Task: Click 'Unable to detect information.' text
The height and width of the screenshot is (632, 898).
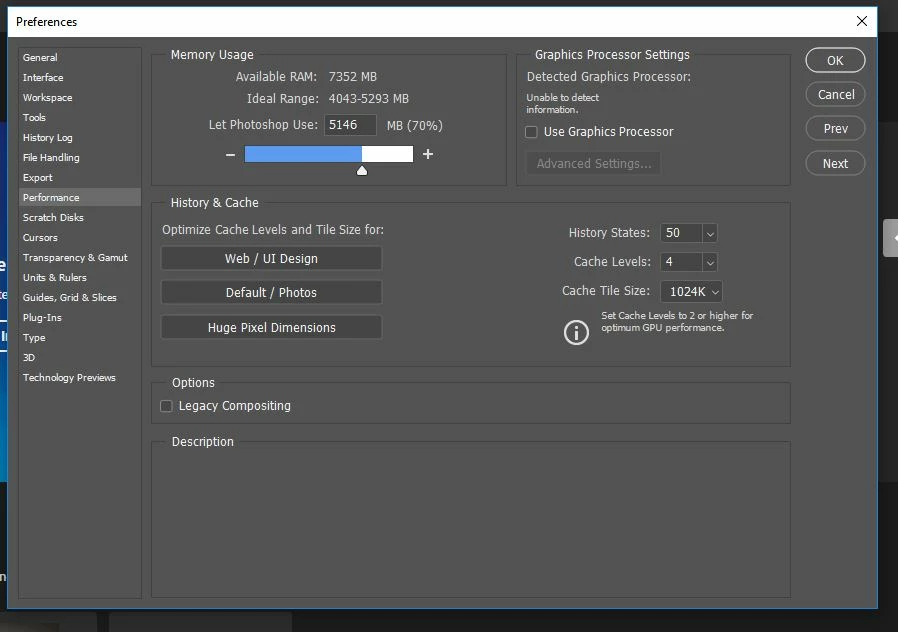Action: [562, 104]
